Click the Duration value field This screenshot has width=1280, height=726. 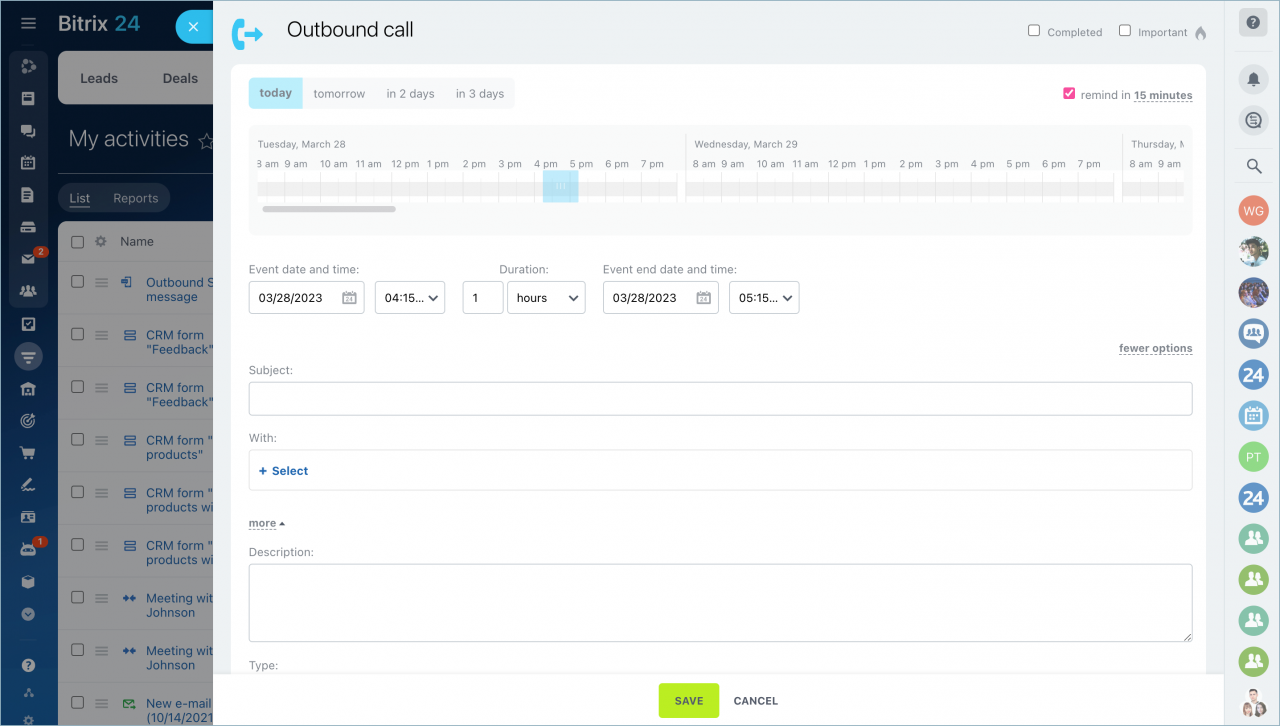click(483, 298)
